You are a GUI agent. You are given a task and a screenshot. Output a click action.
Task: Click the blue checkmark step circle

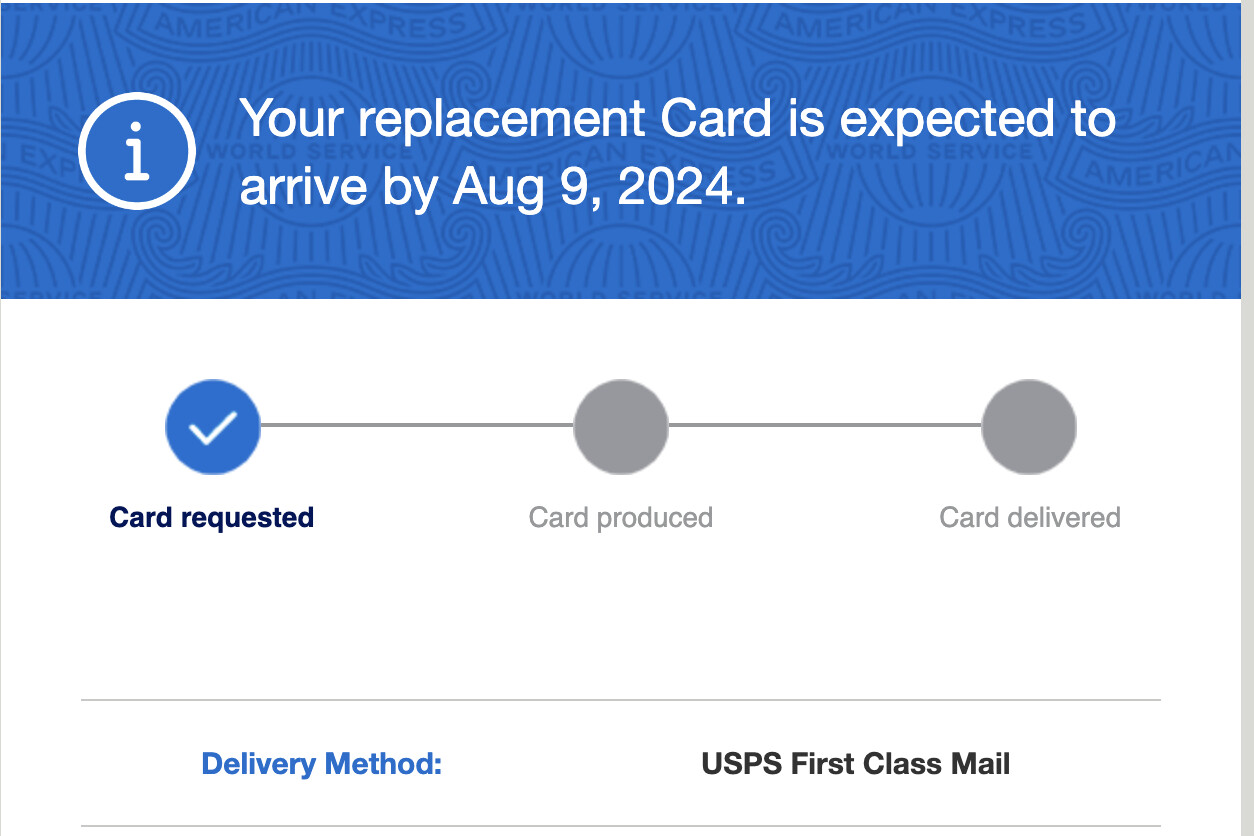point(212,427)
